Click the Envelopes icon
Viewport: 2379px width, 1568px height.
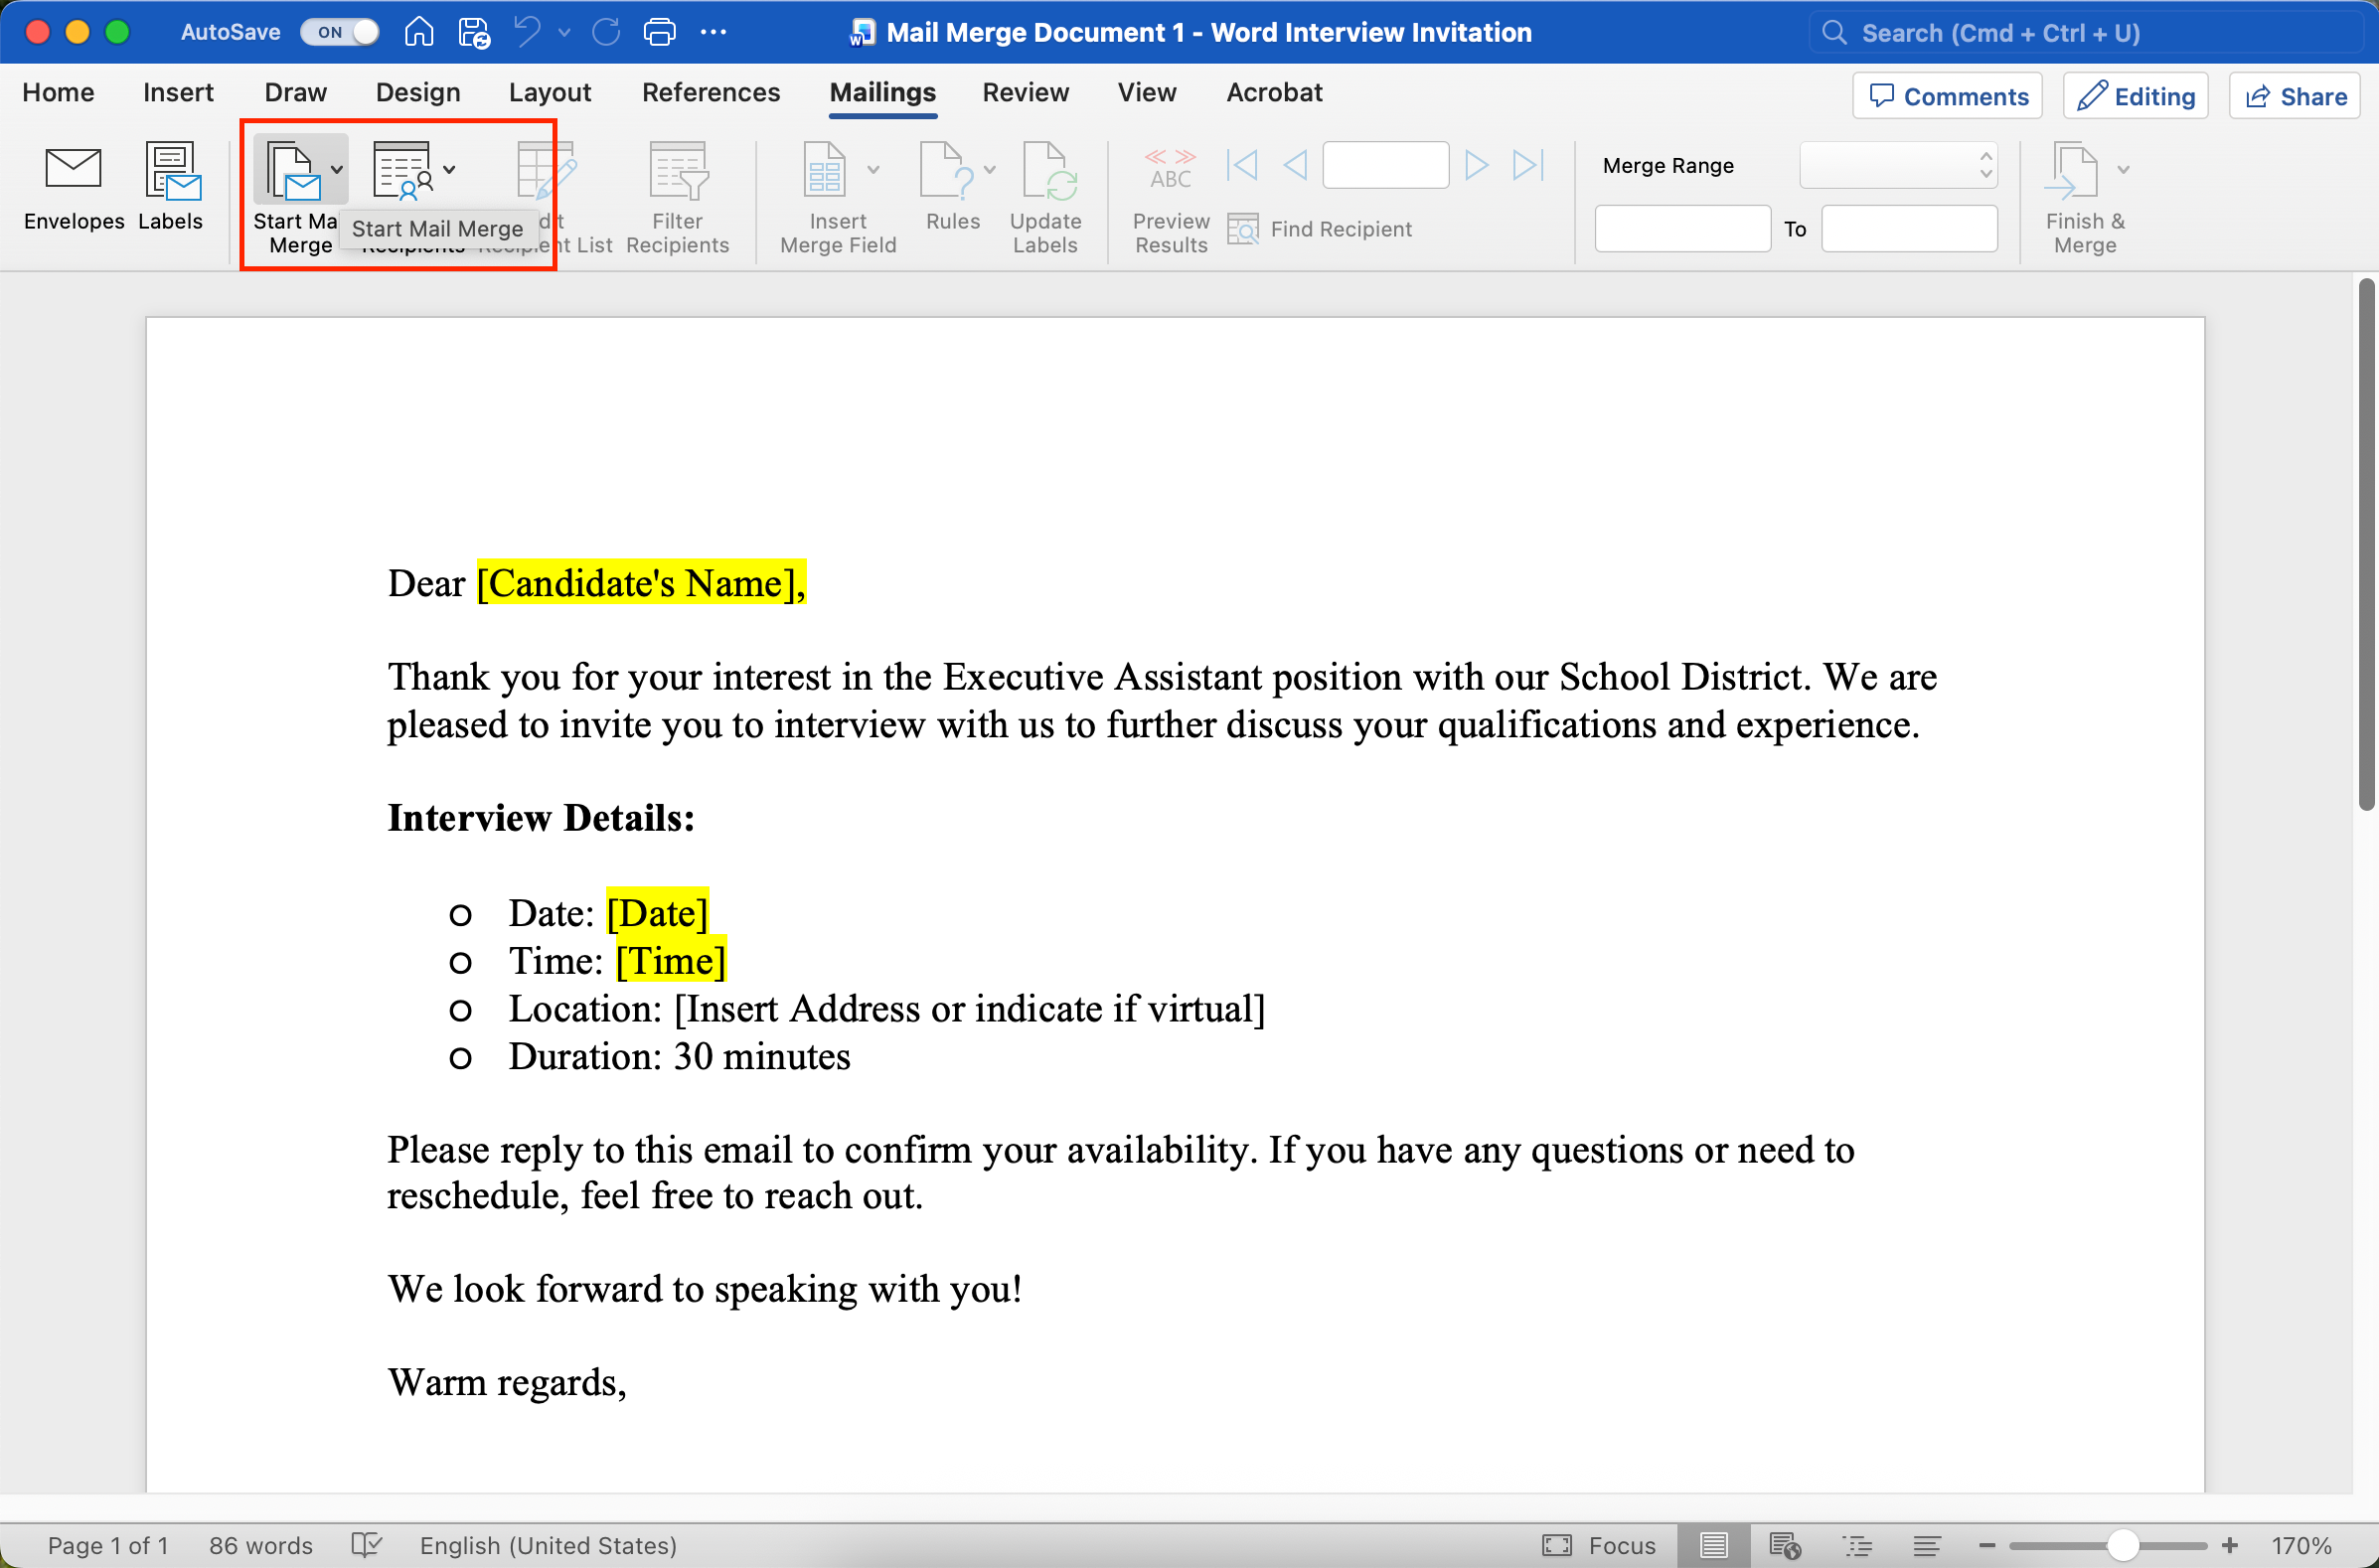click(x=73, y=170)
